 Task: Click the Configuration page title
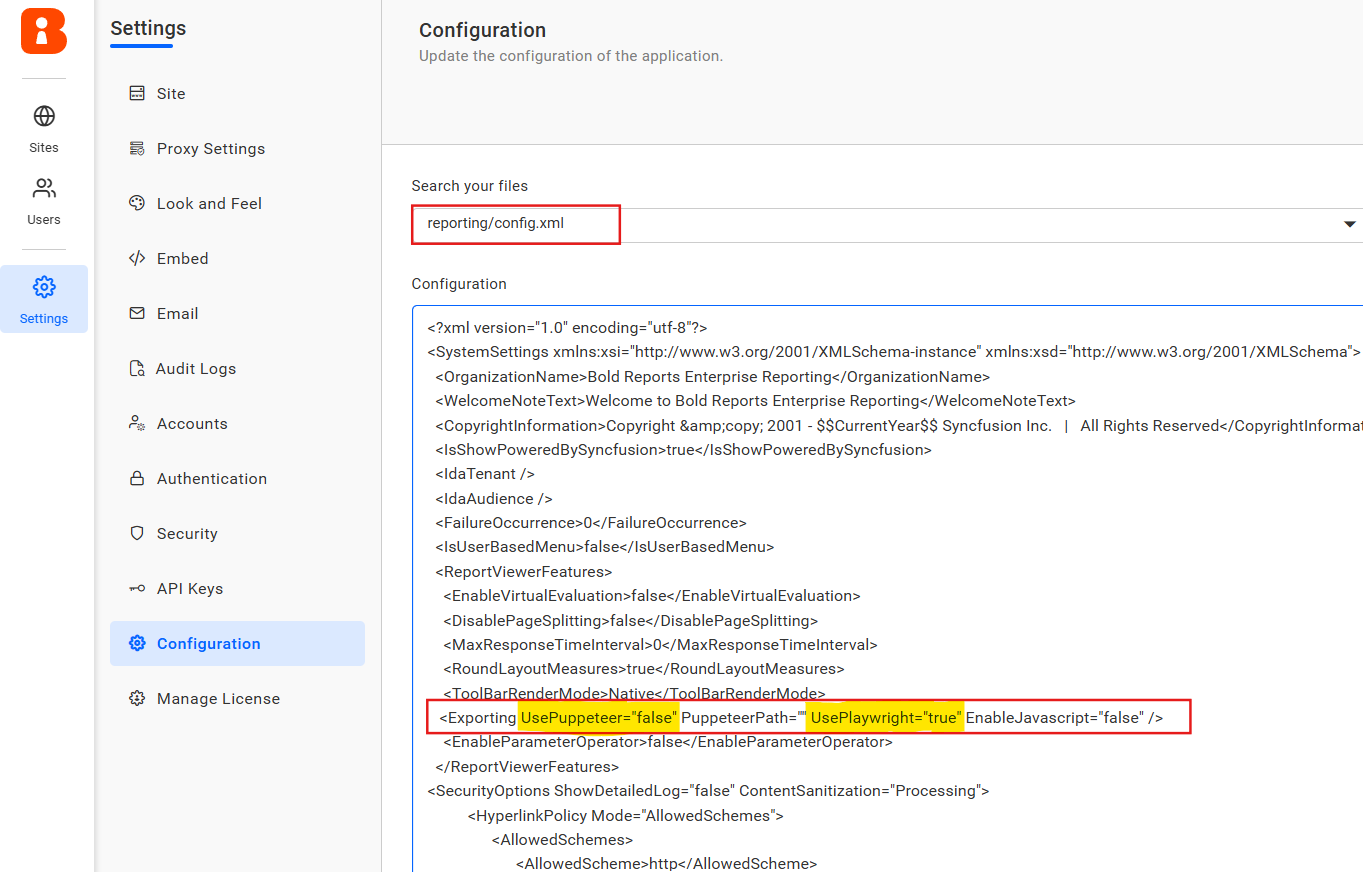tap(482, 30)
